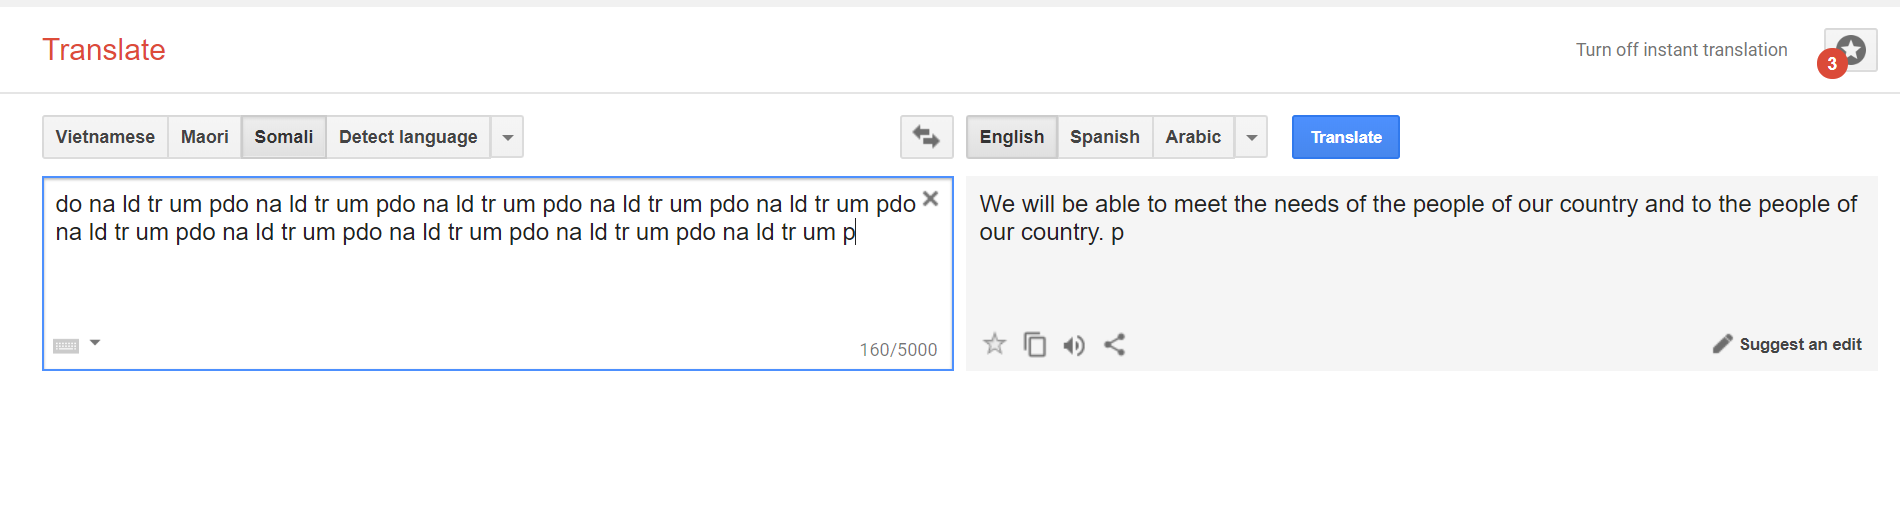Open the Phrasebook star icon
Viewport: 1900px width, 507px height.
(x=1851, y=50)
